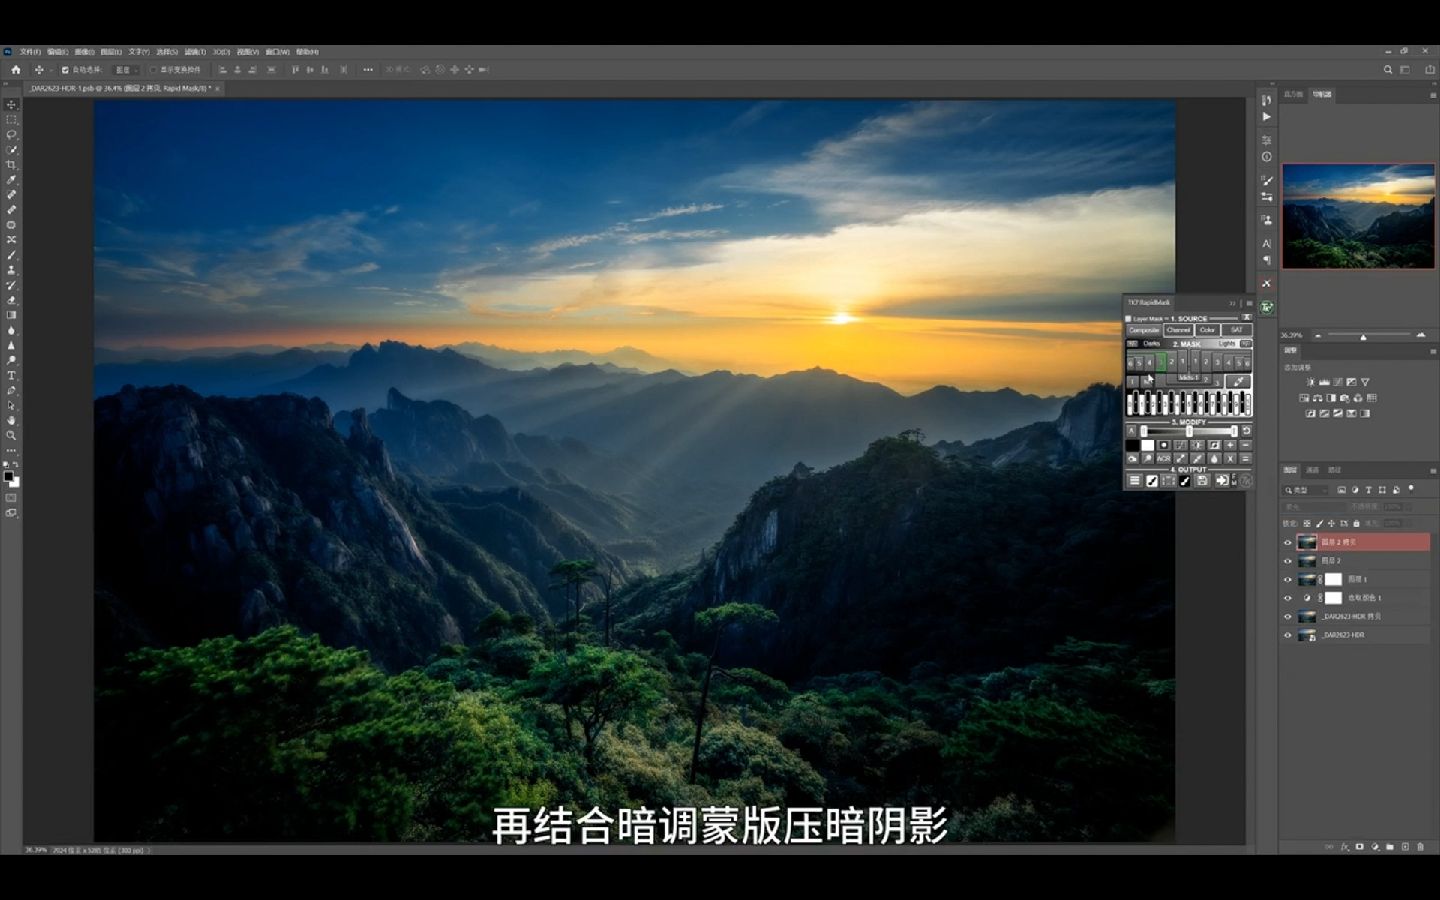Click the adjustment layer filter icon in Layers panel
Viewport: 1440px width, 900px height.
pos(1356,490)
